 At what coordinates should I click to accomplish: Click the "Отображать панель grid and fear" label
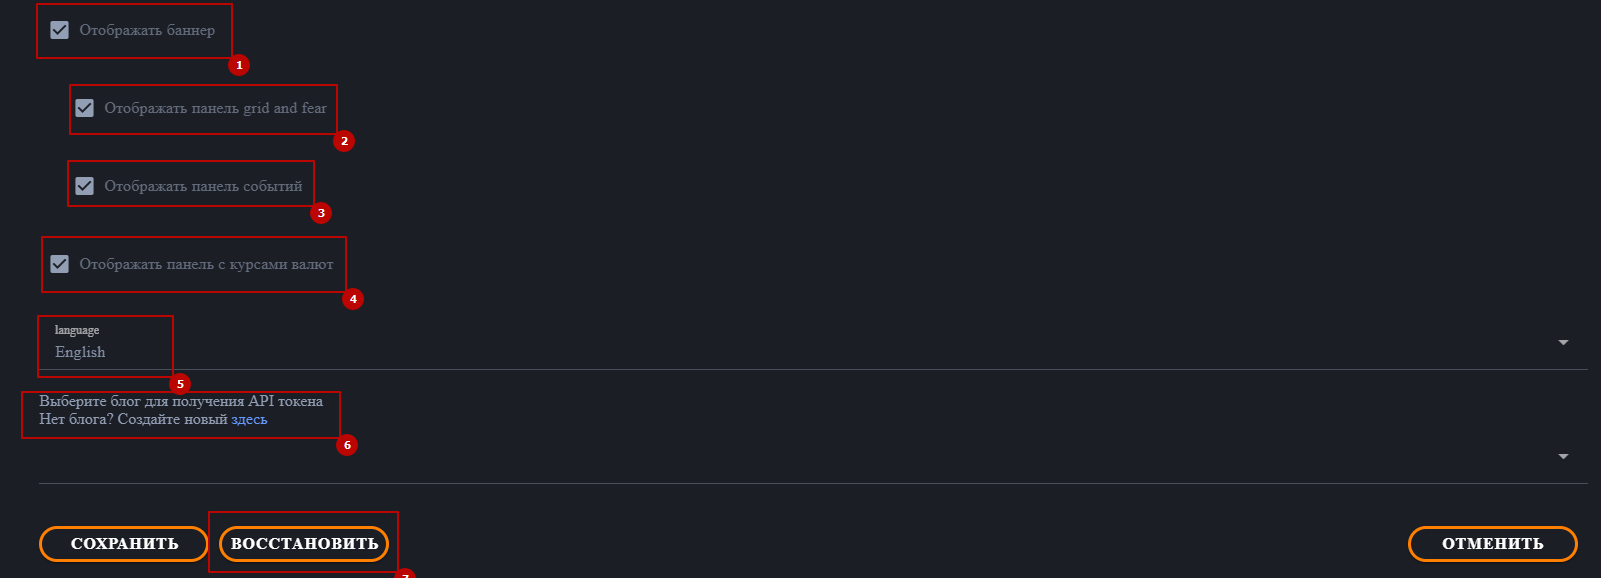215,108
